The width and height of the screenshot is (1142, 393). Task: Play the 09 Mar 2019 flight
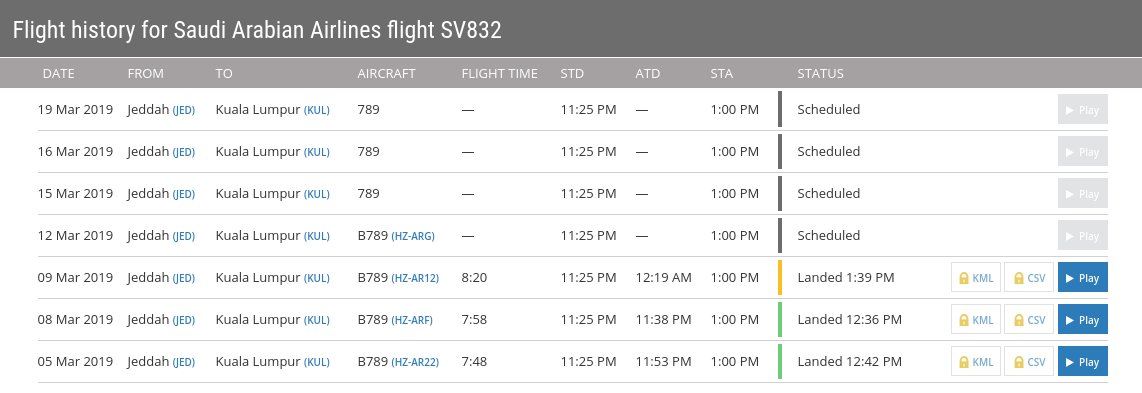[1082, 277]
